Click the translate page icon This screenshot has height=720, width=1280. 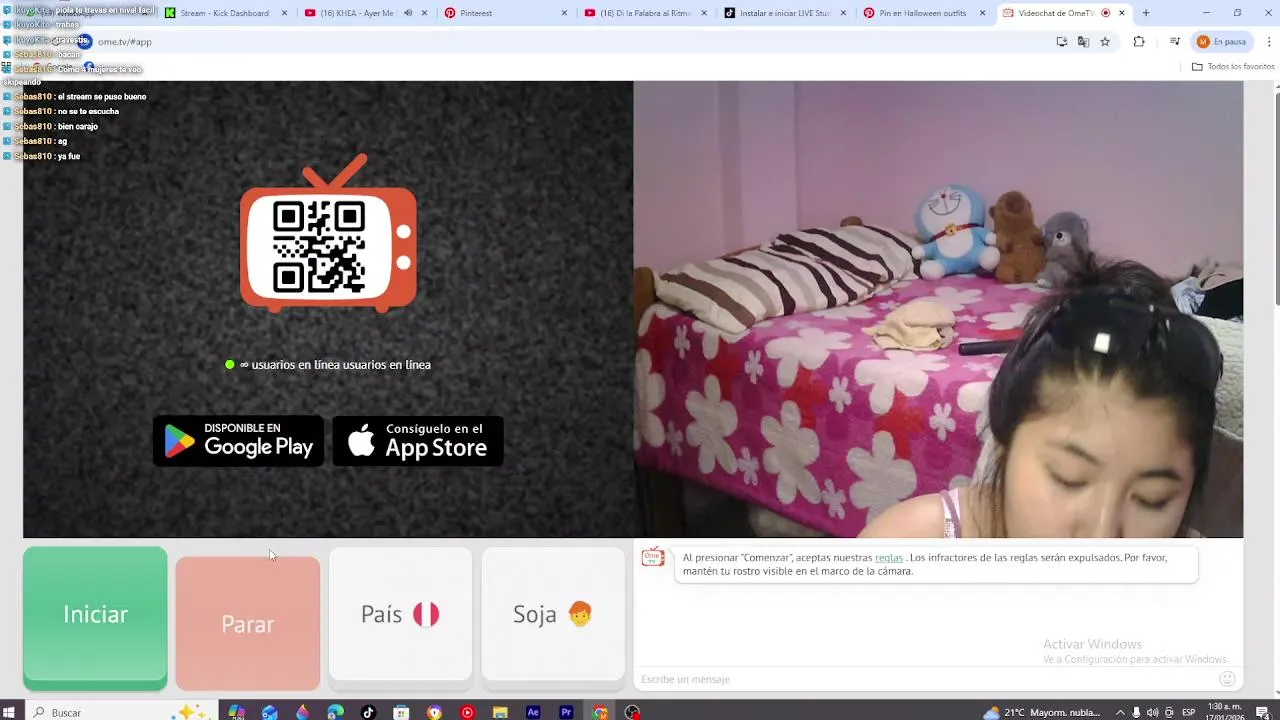[1083, 42]
